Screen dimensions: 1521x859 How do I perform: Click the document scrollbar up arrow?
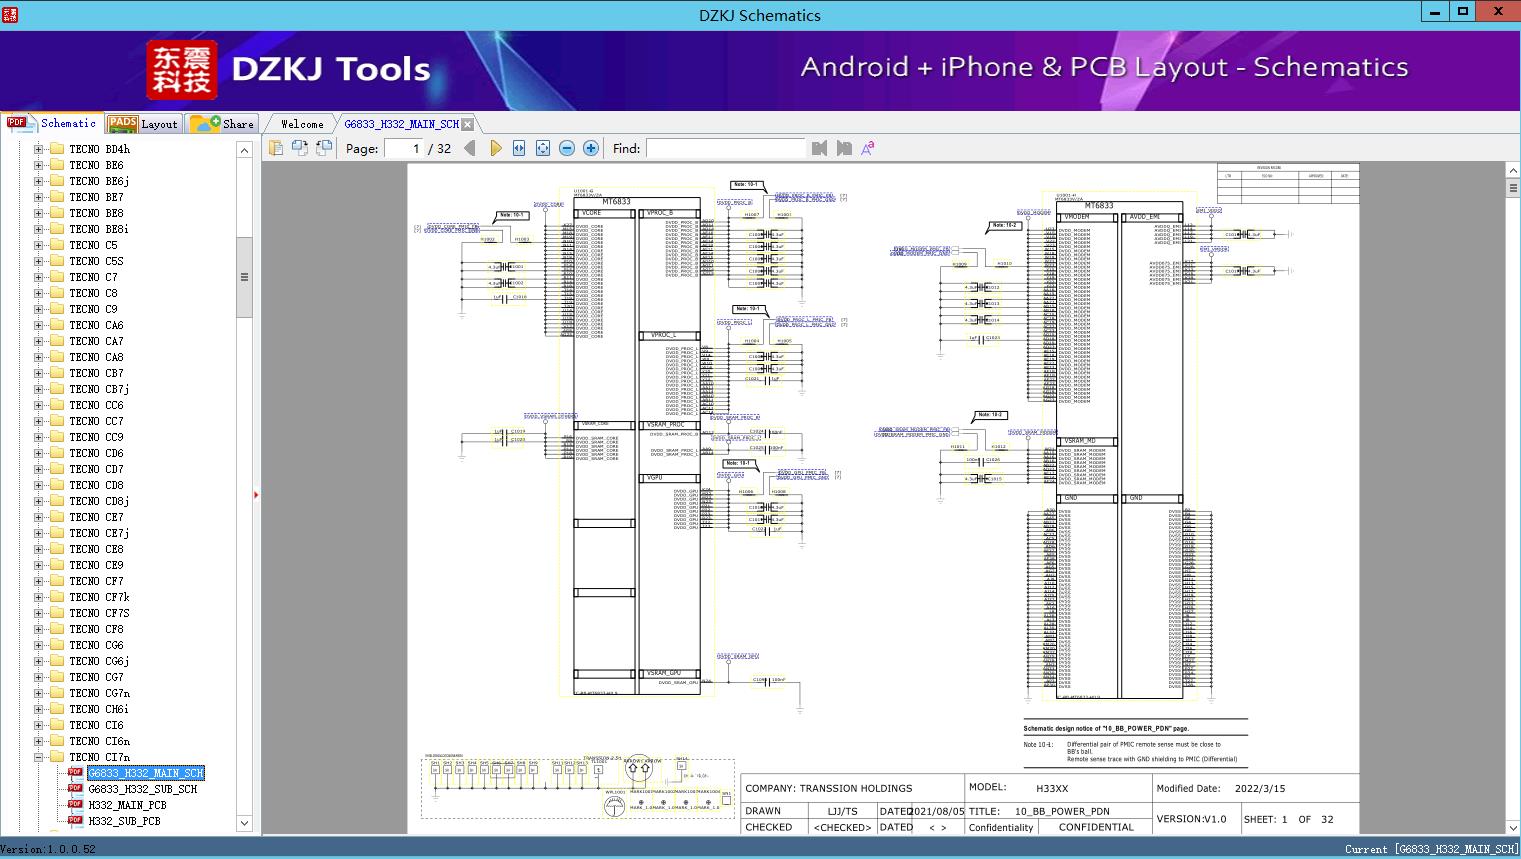[1513, 171]
